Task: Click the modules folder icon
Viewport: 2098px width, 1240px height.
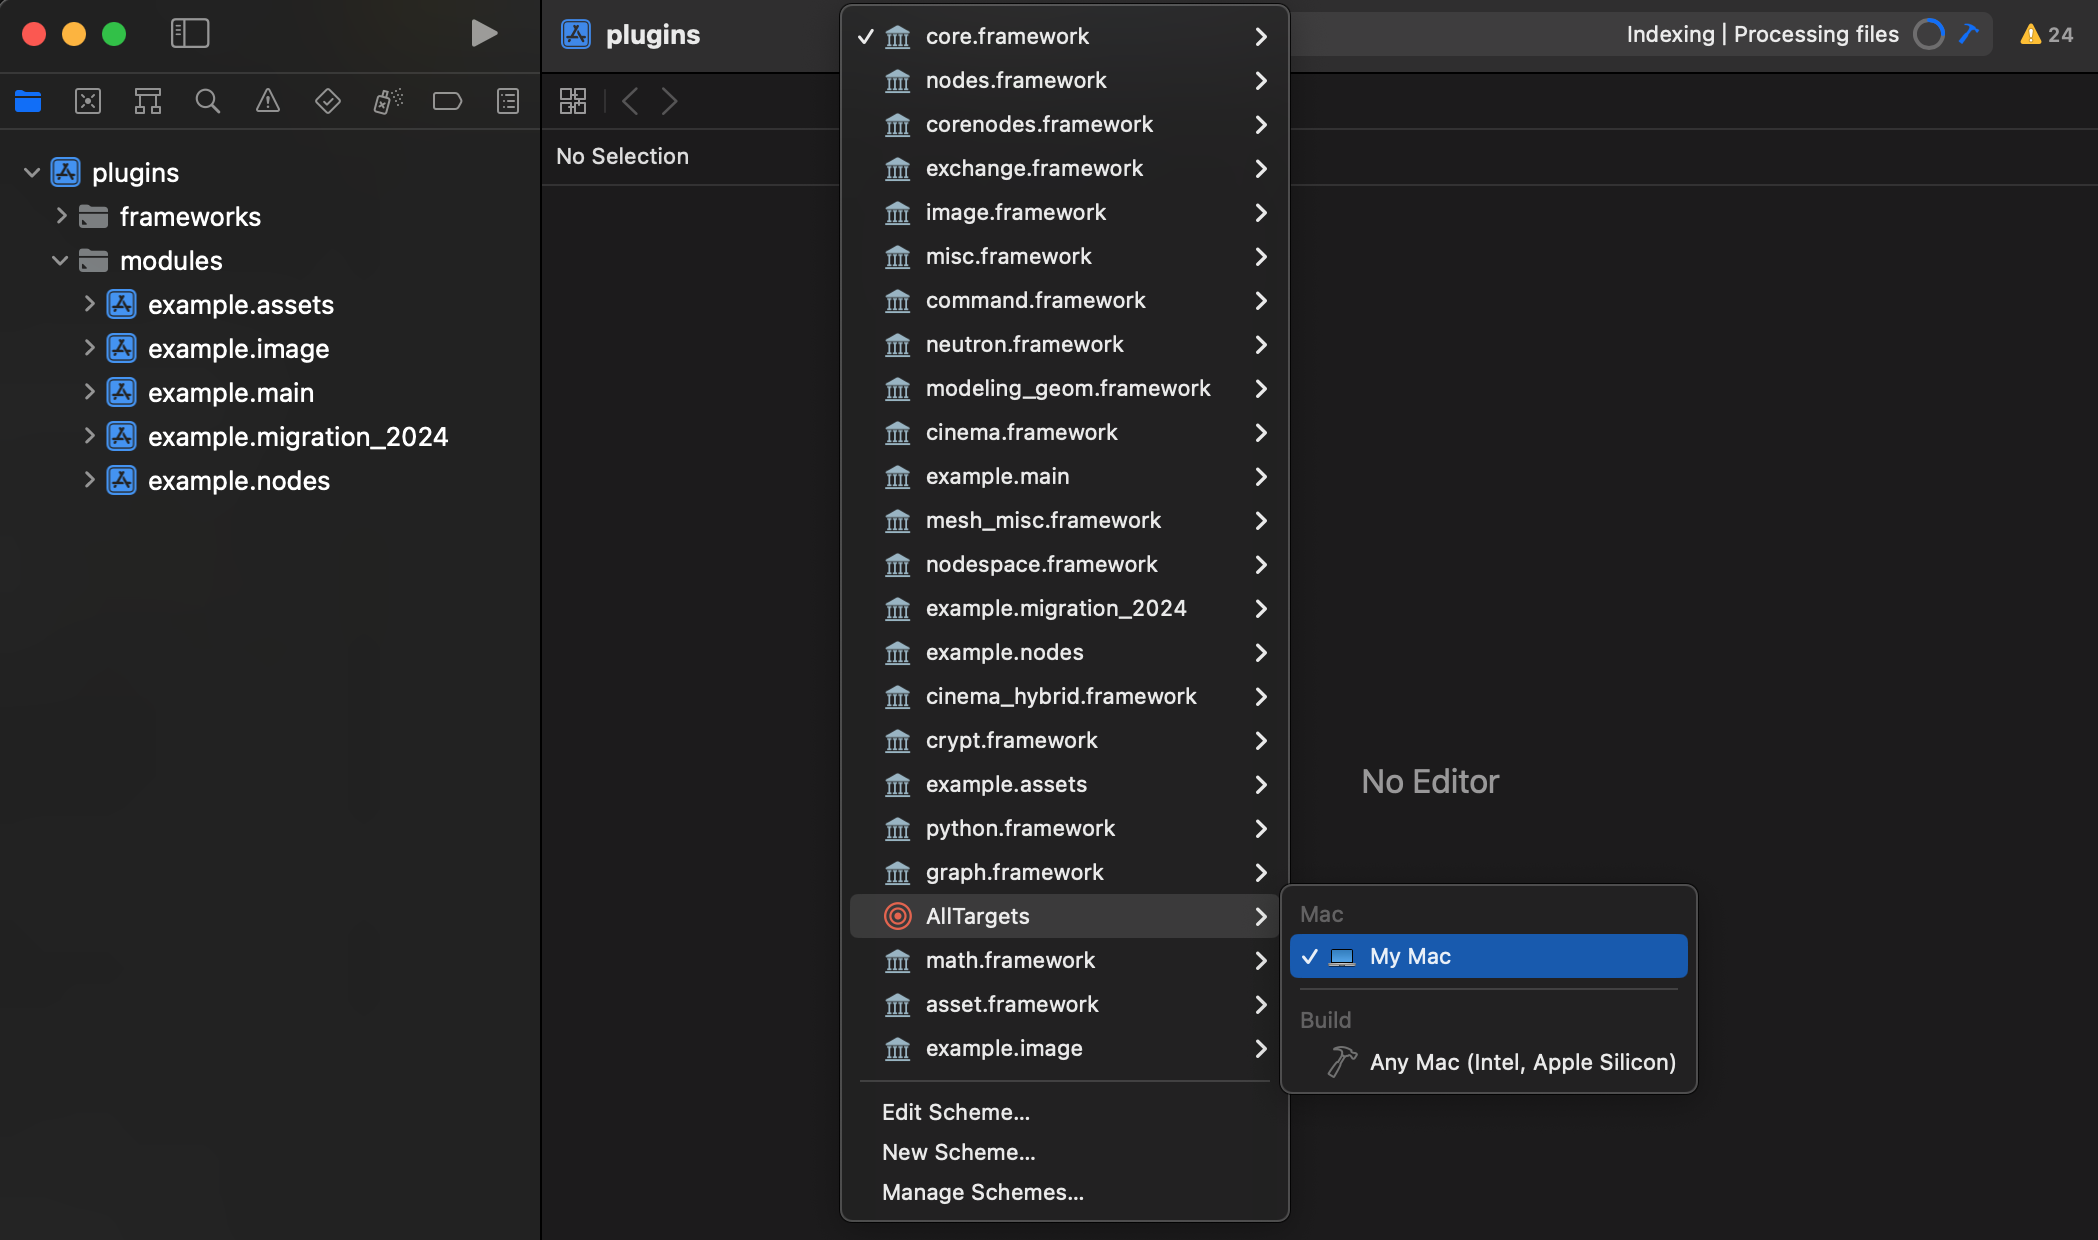Action: click(x=93, y=260)
